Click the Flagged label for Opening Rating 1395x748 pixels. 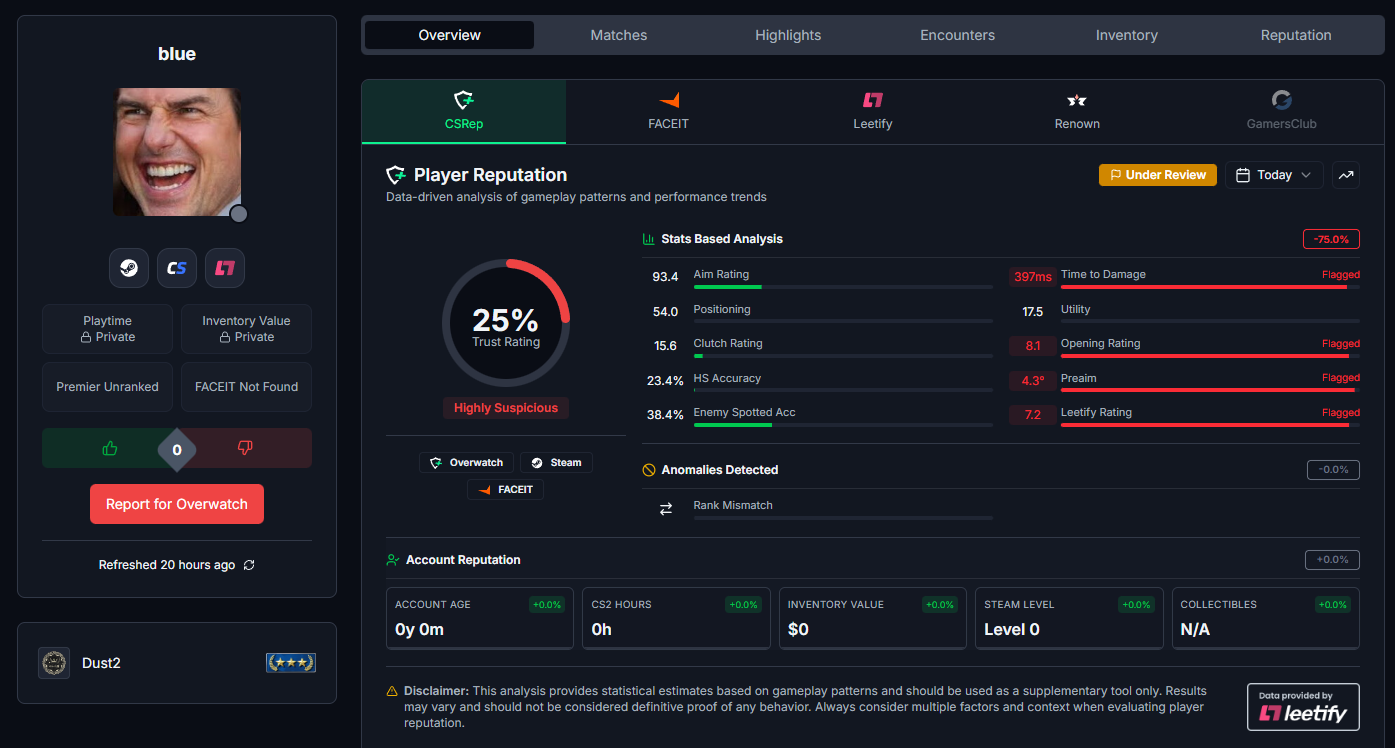coord(1341,344)
